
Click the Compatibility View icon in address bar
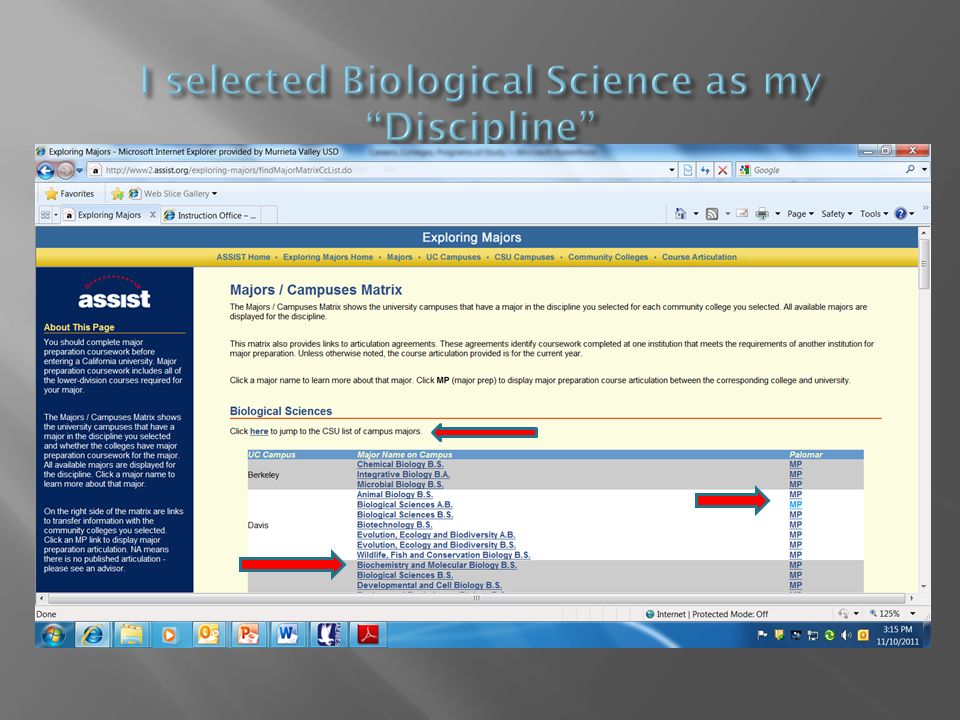(688, 170)
